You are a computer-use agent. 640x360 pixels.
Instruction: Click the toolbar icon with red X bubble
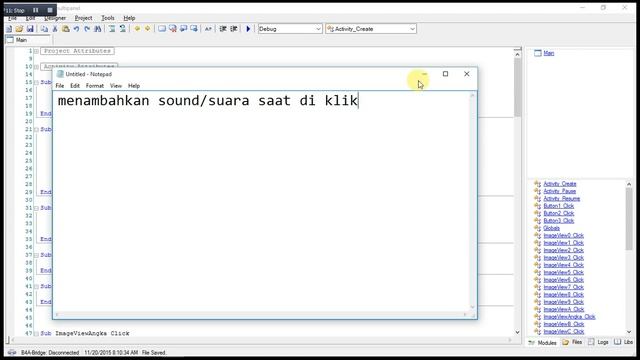coord(173,29)
